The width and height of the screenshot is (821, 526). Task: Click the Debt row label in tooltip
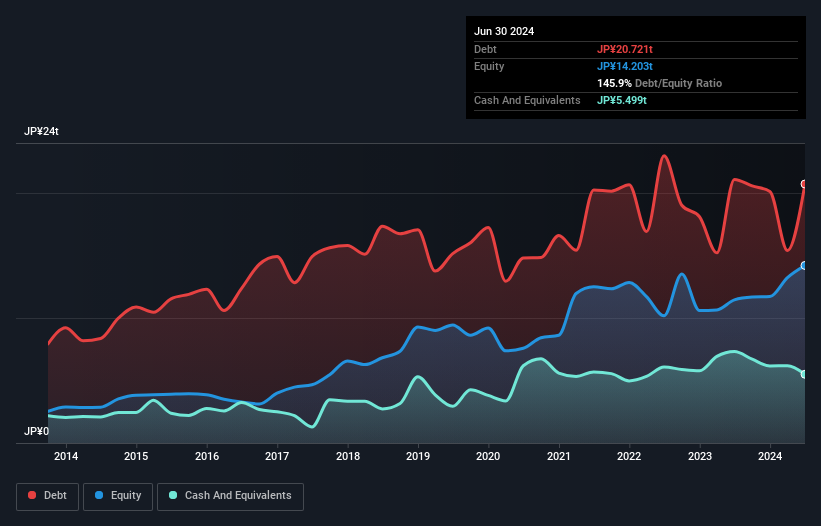pyautogui.click(x=485, y=49)
